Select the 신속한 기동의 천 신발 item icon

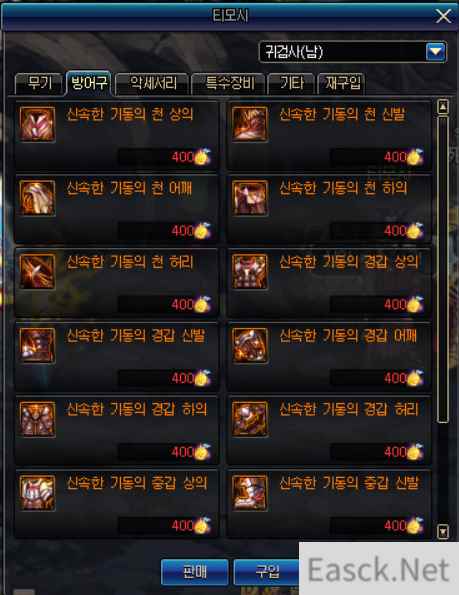pos(250,124)
